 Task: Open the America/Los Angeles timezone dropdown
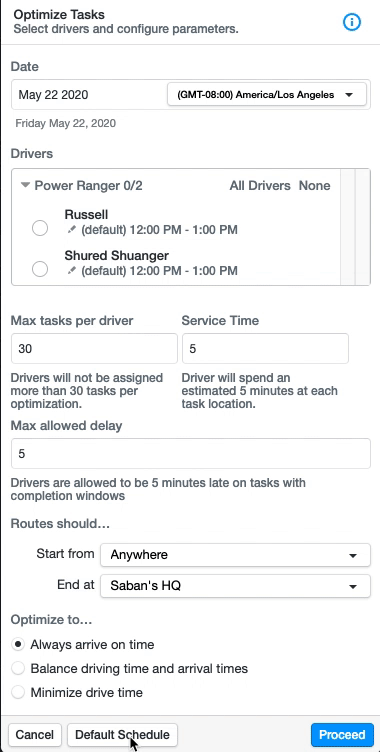click(x=267, y=94)
